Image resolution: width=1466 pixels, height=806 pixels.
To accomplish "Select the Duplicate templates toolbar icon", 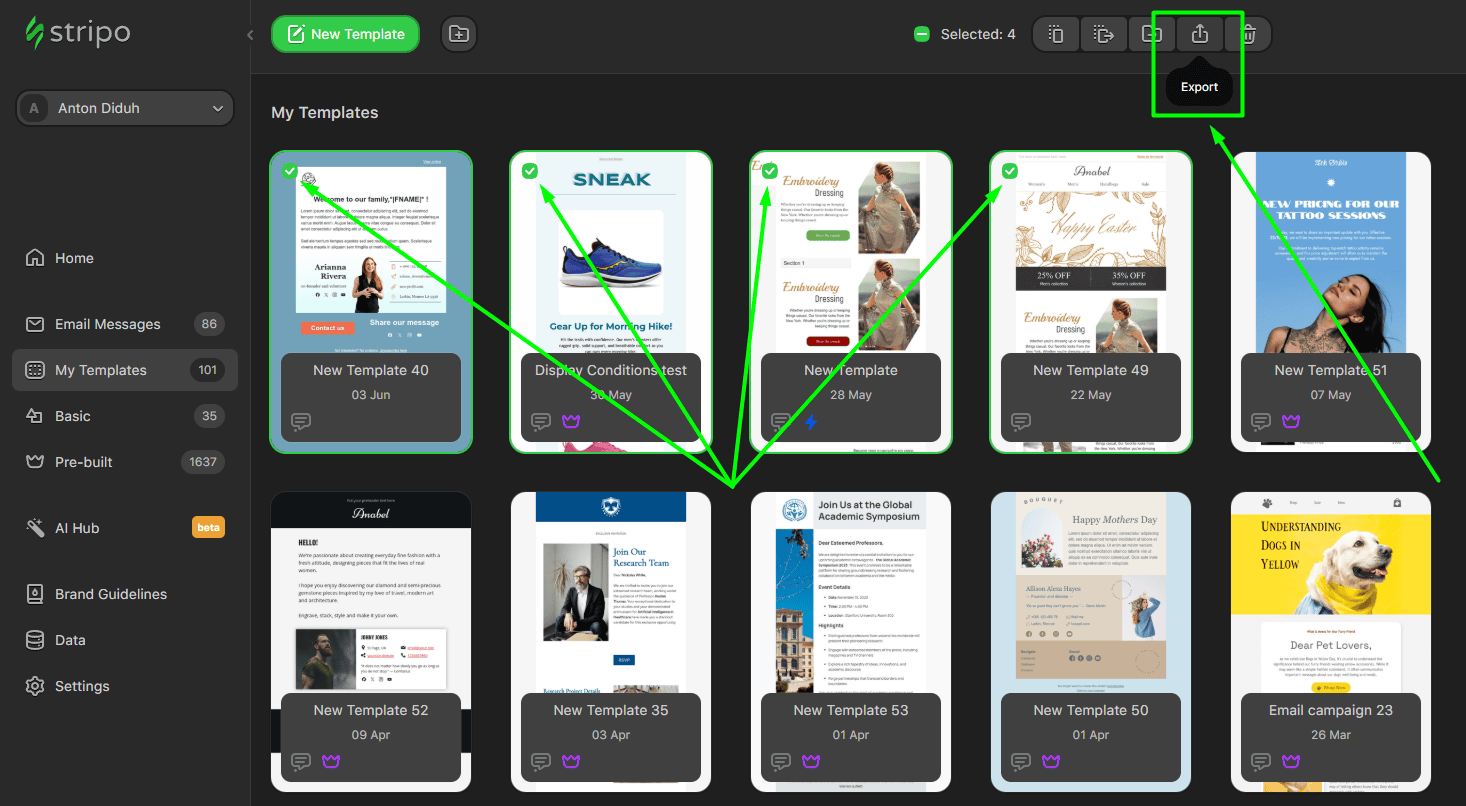I will pyautogui.click(x=1056, y=33).
